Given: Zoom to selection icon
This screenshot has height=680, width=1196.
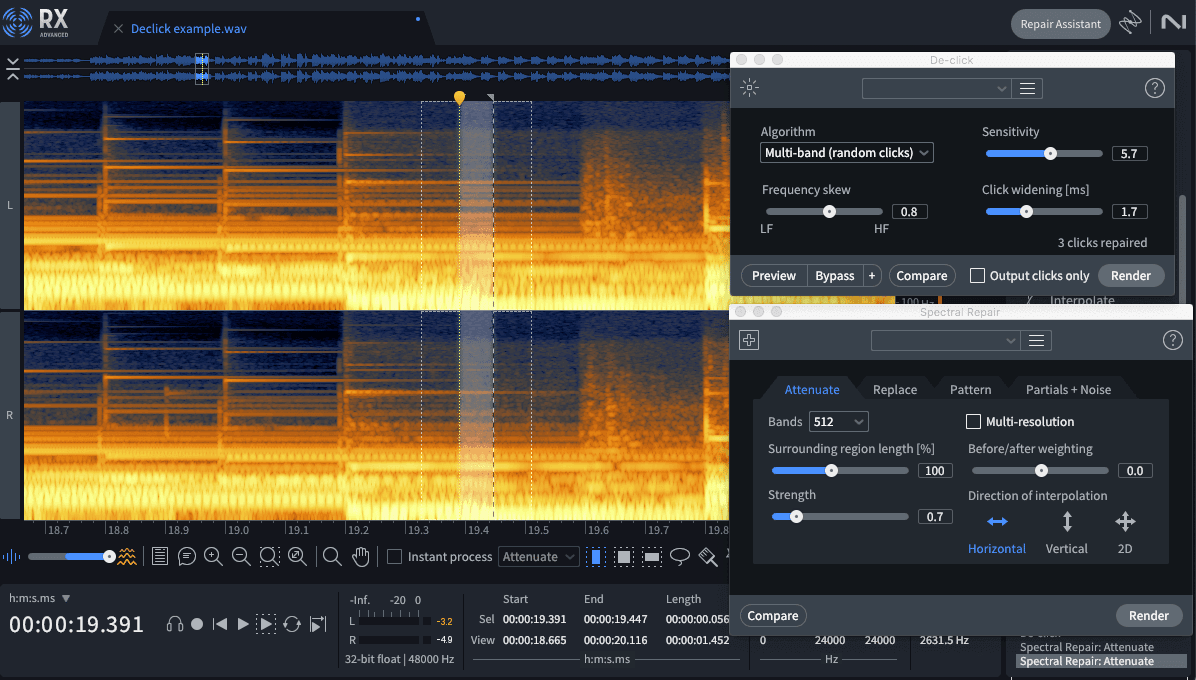Looking at the screenshot, I should click(269, 557).
